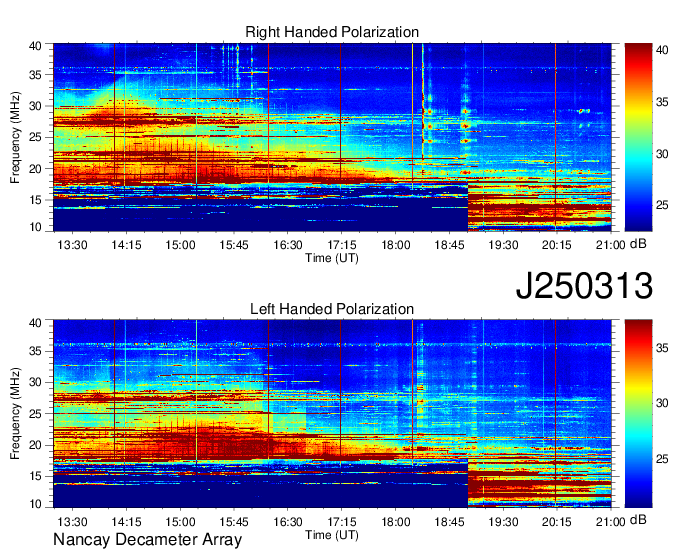The image size is (680, 552).
Task: Click the 10 MHz tick on Right Handed frequency axis
Action: click(35, 227)
